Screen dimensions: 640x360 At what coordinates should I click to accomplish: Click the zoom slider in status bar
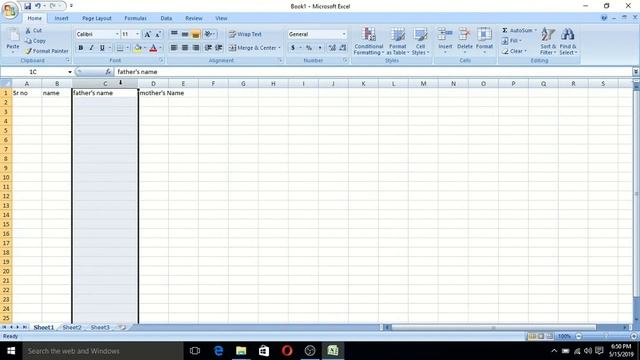coord(606,336)
